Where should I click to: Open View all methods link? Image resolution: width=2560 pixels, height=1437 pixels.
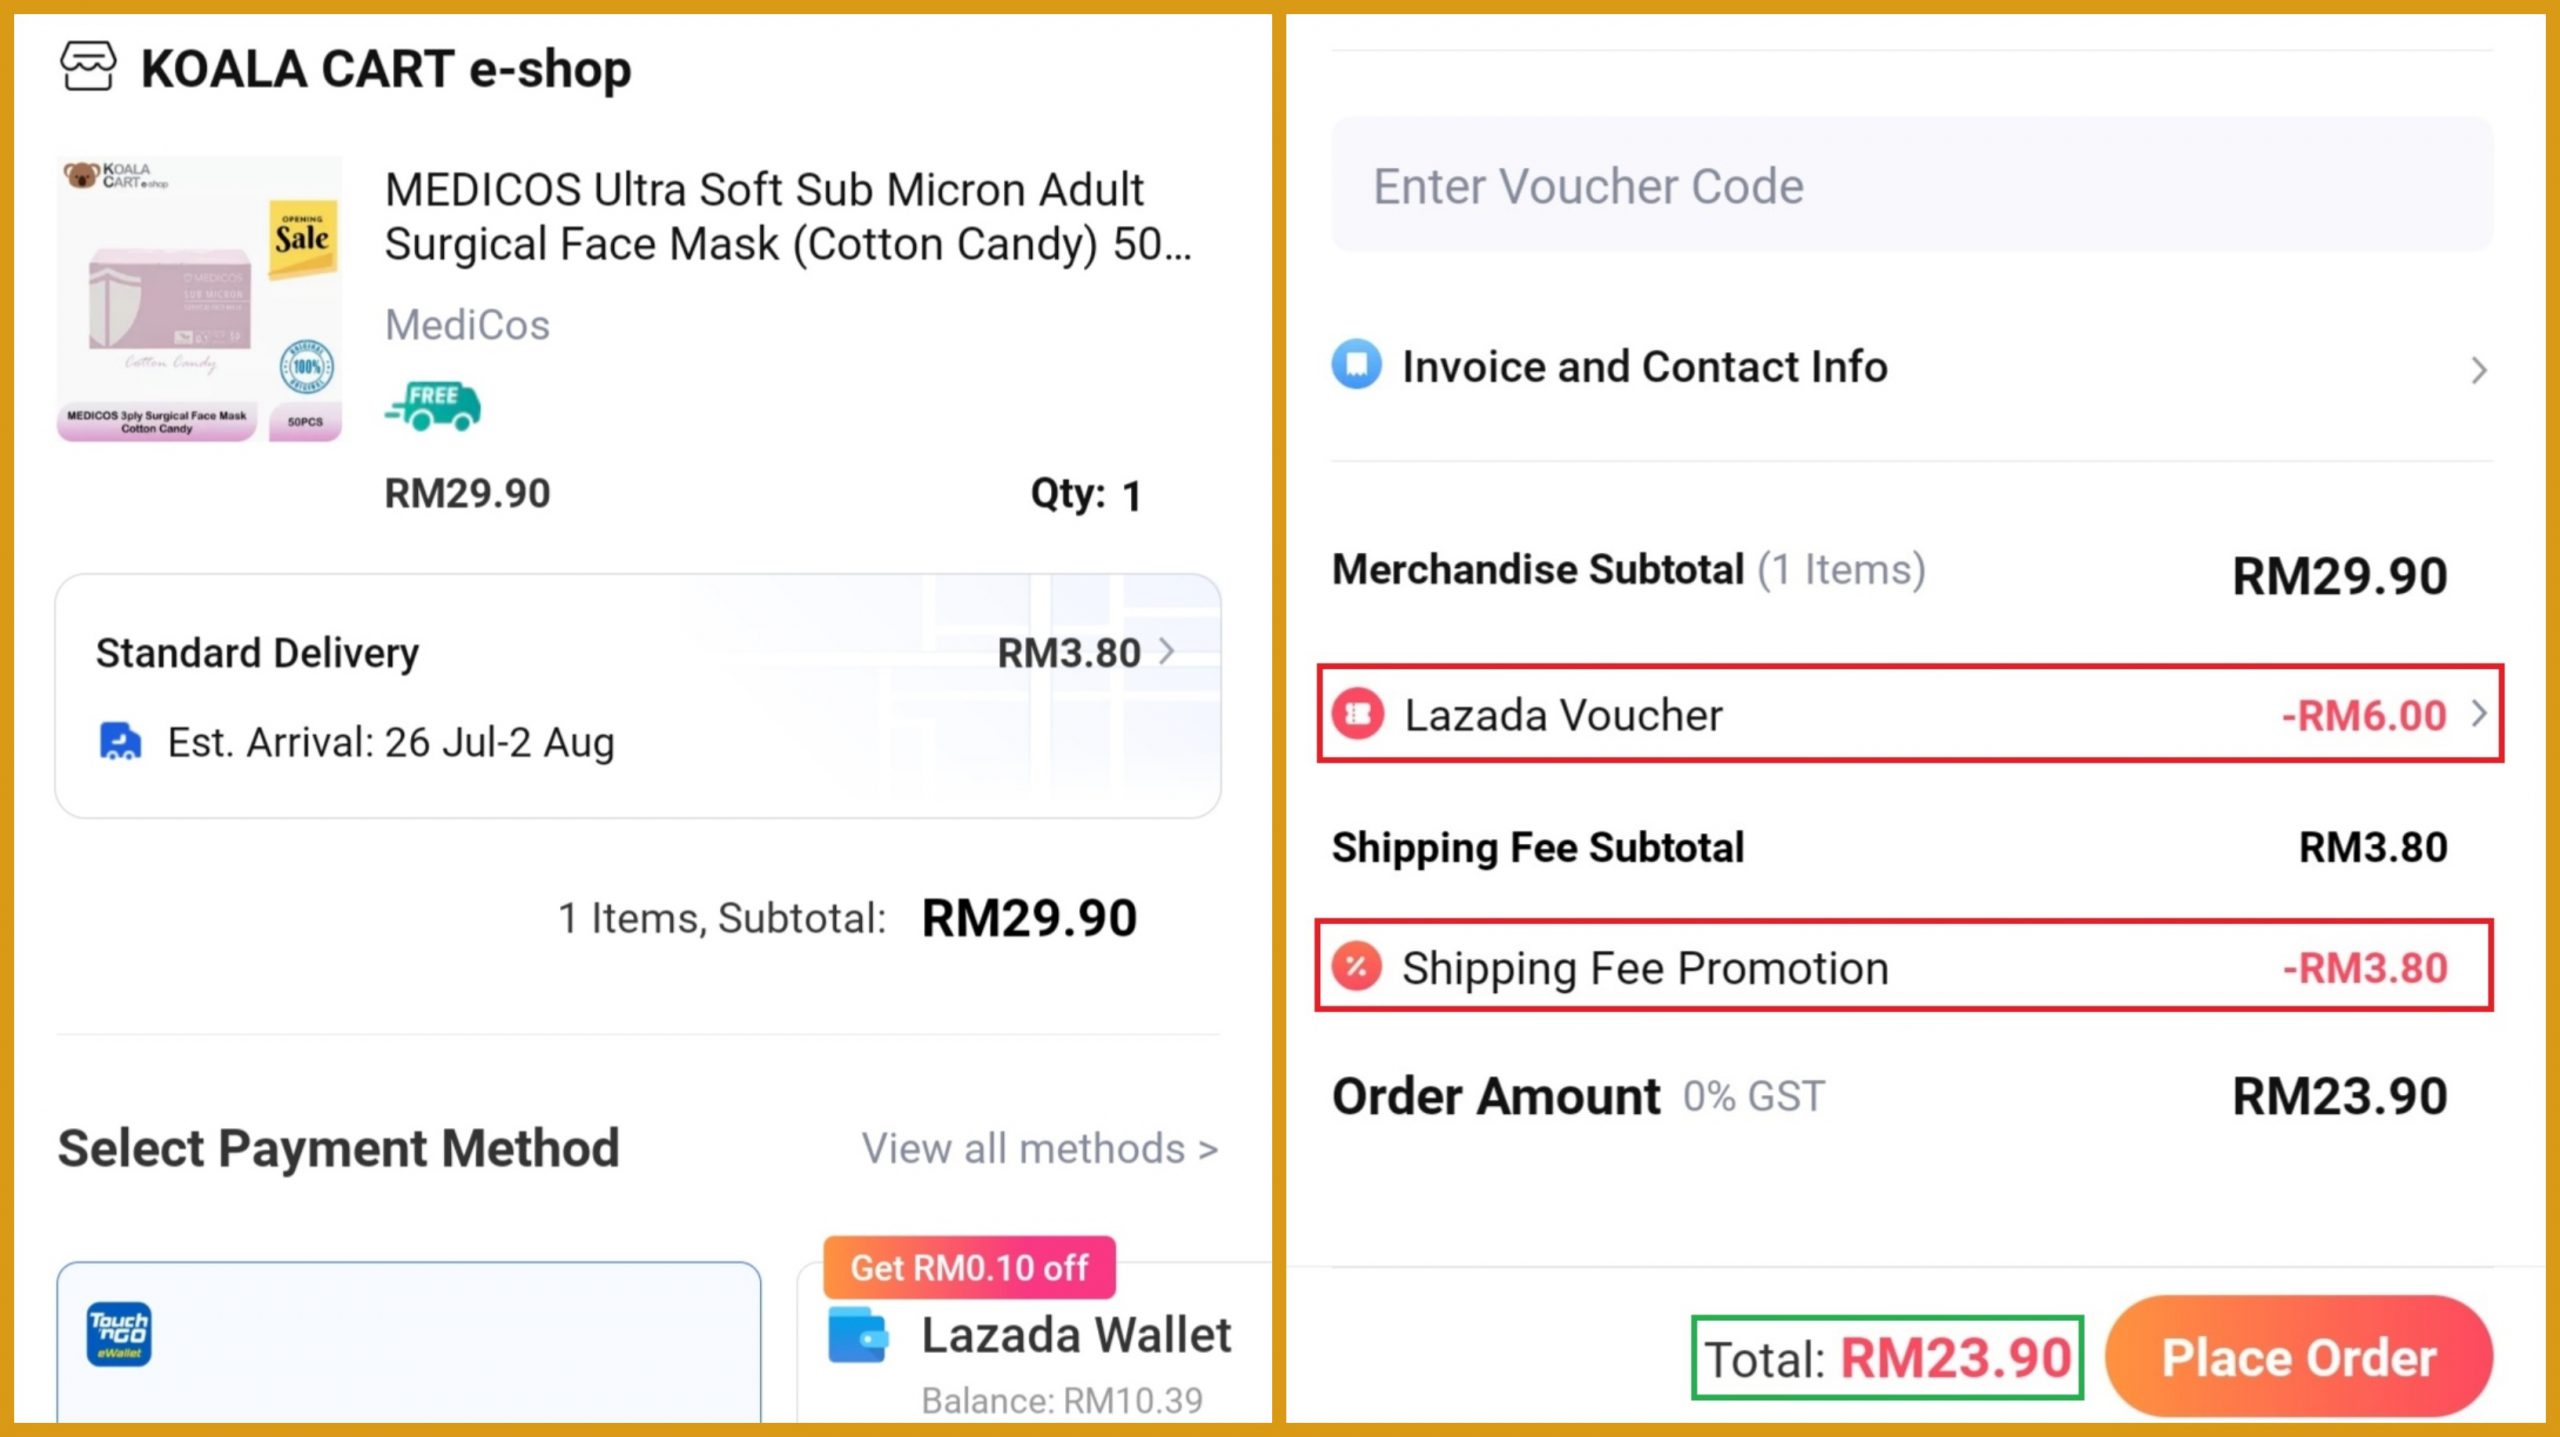click(x=1040, y=1149)
